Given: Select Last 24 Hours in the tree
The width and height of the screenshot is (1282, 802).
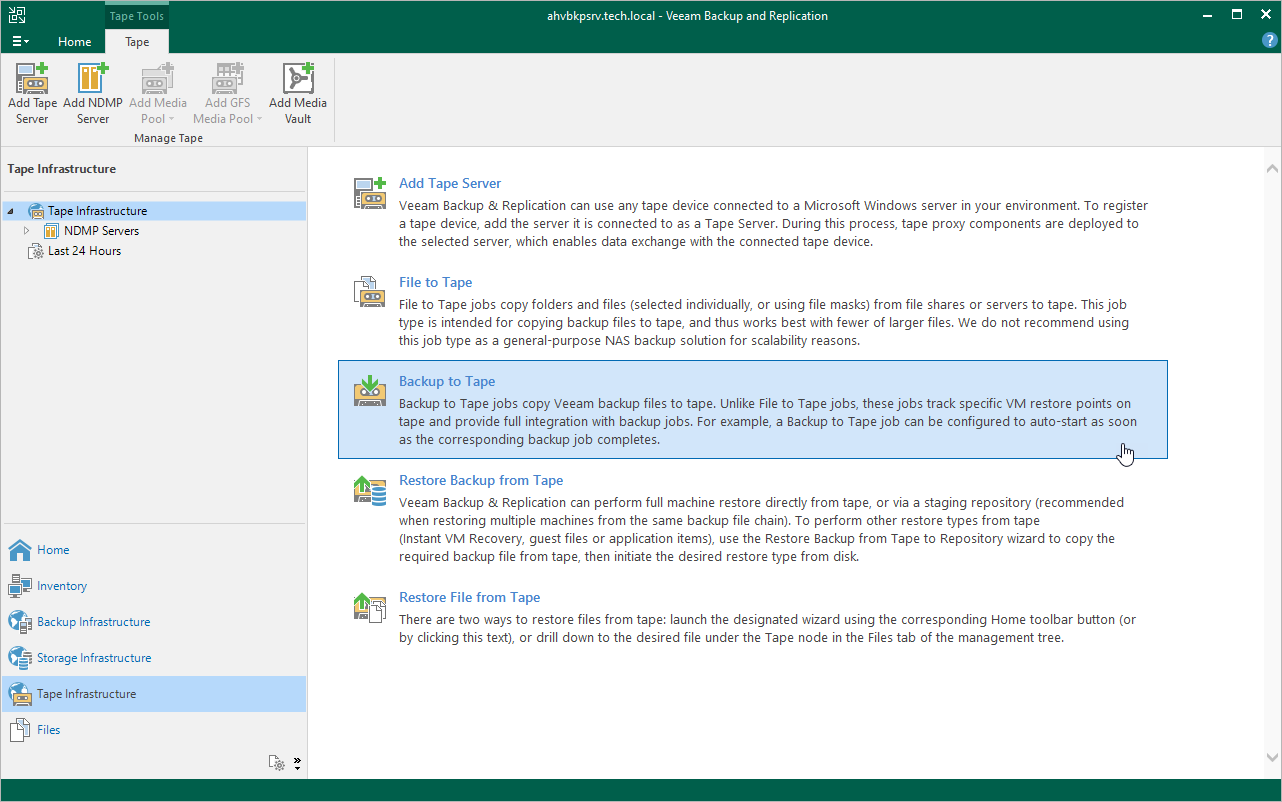Looking at the screenshot, I should tap(84, 251).
